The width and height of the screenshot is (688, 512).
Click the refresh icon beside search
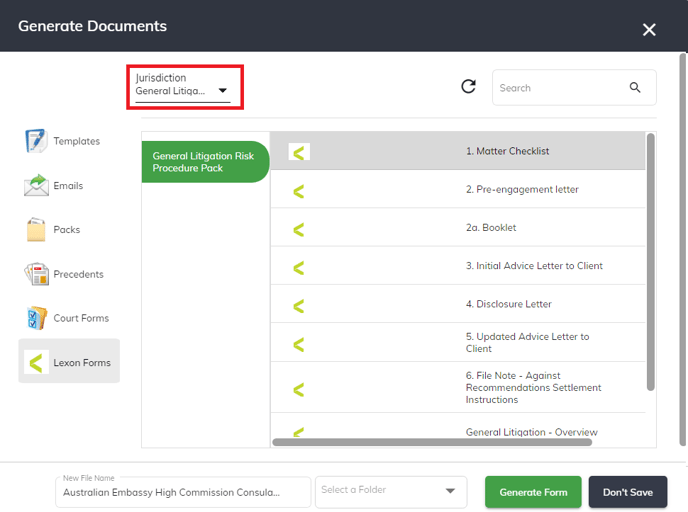pos(468,86)
